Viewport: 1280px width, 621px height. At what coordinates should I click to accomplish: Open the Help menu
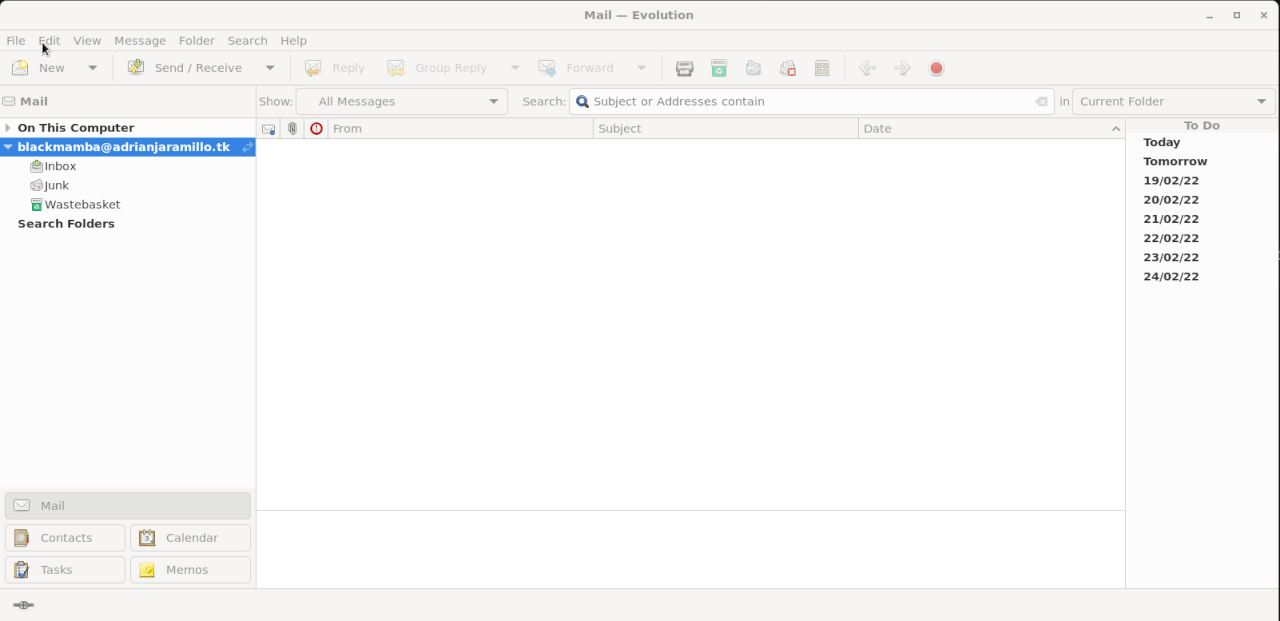pyautogui.click(x=294, y=40)
